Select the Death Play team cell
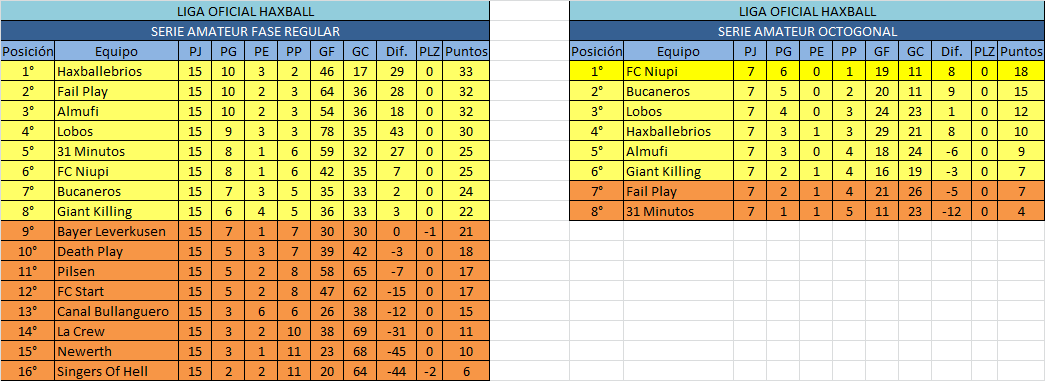 [117, 251]
